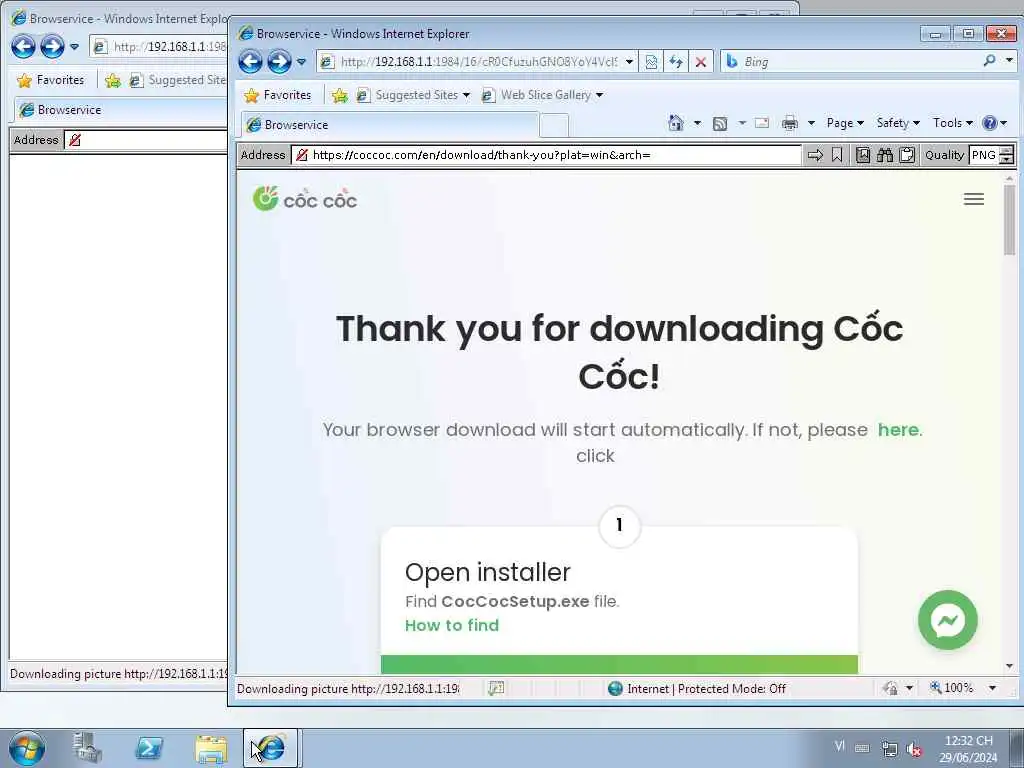Open Windows Explorer folder in taskbar

[210, 748]
